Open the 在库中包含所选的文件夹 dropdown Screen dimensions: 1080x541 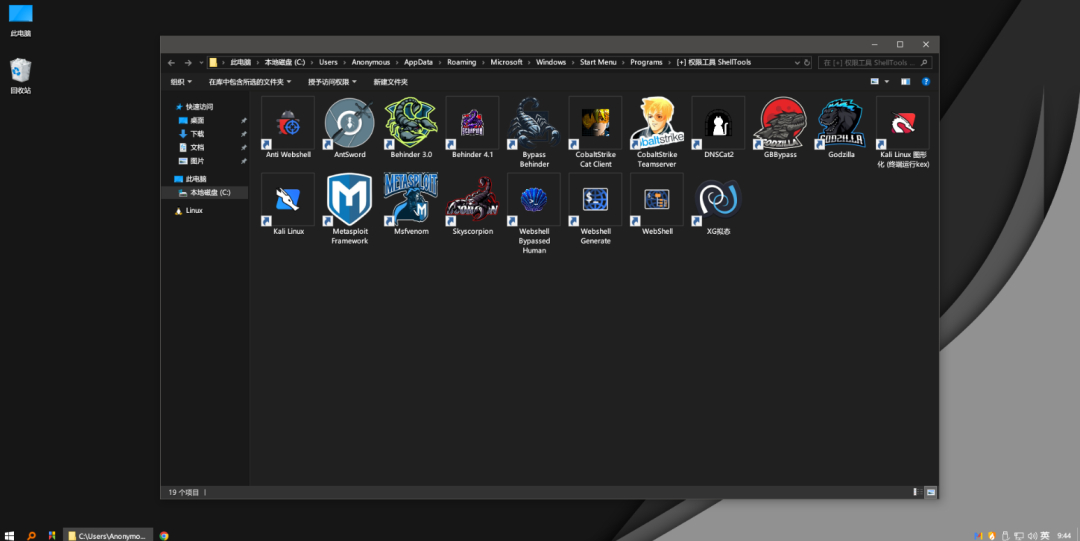coord(250,81)
